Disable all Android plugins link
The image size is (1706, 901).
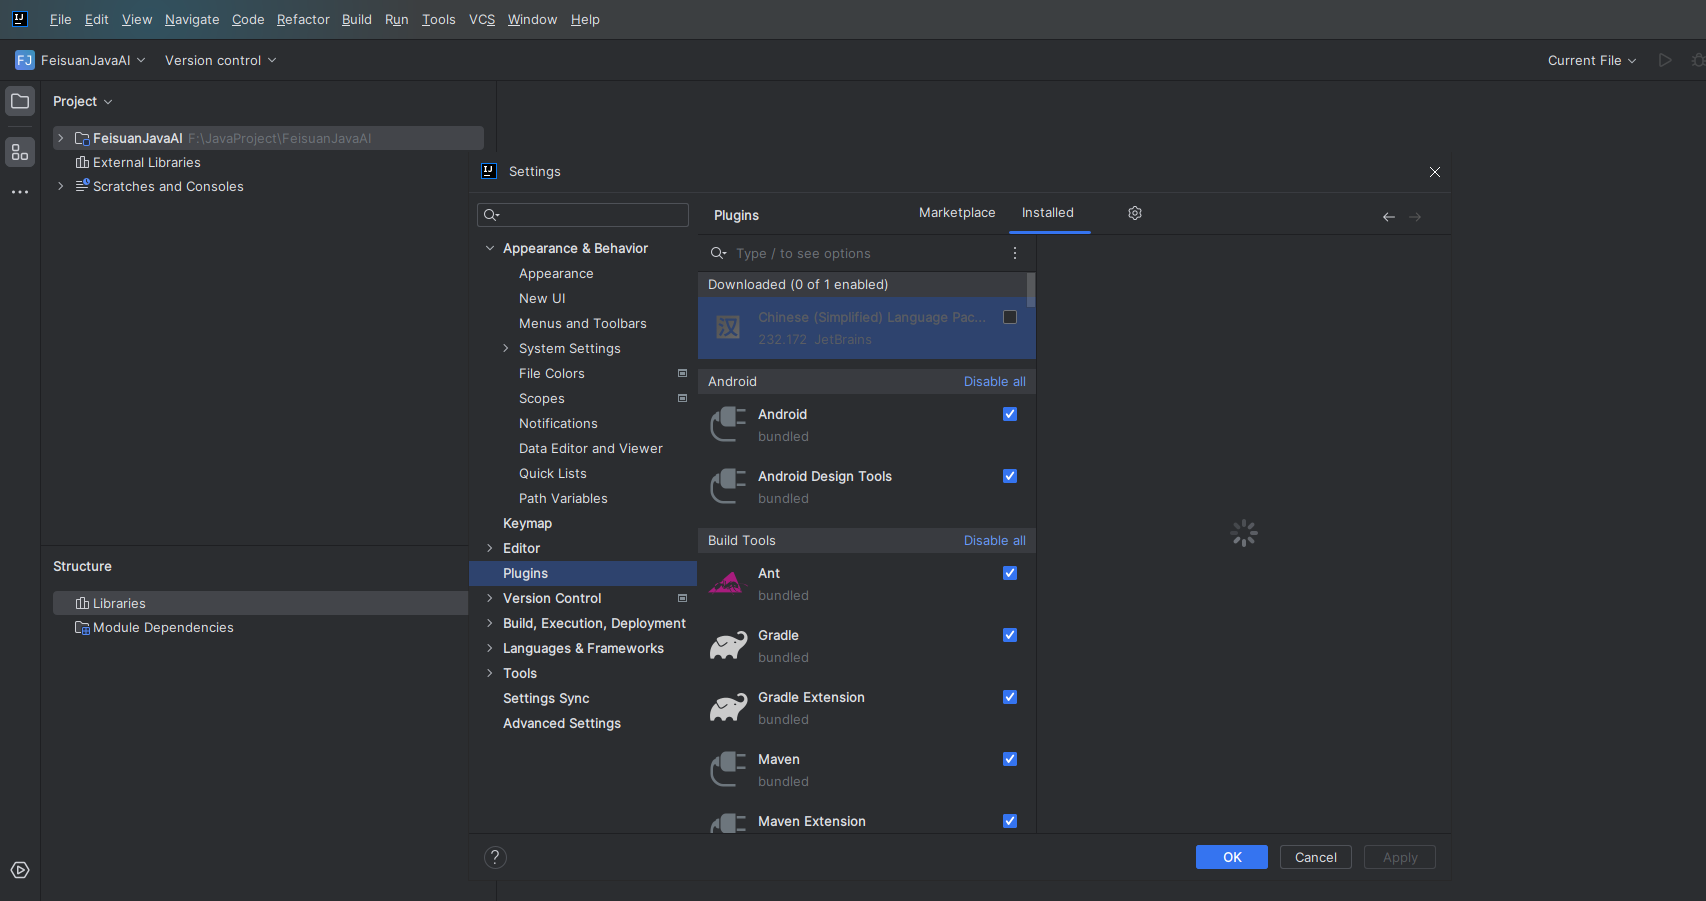click(x=995, y=381)
